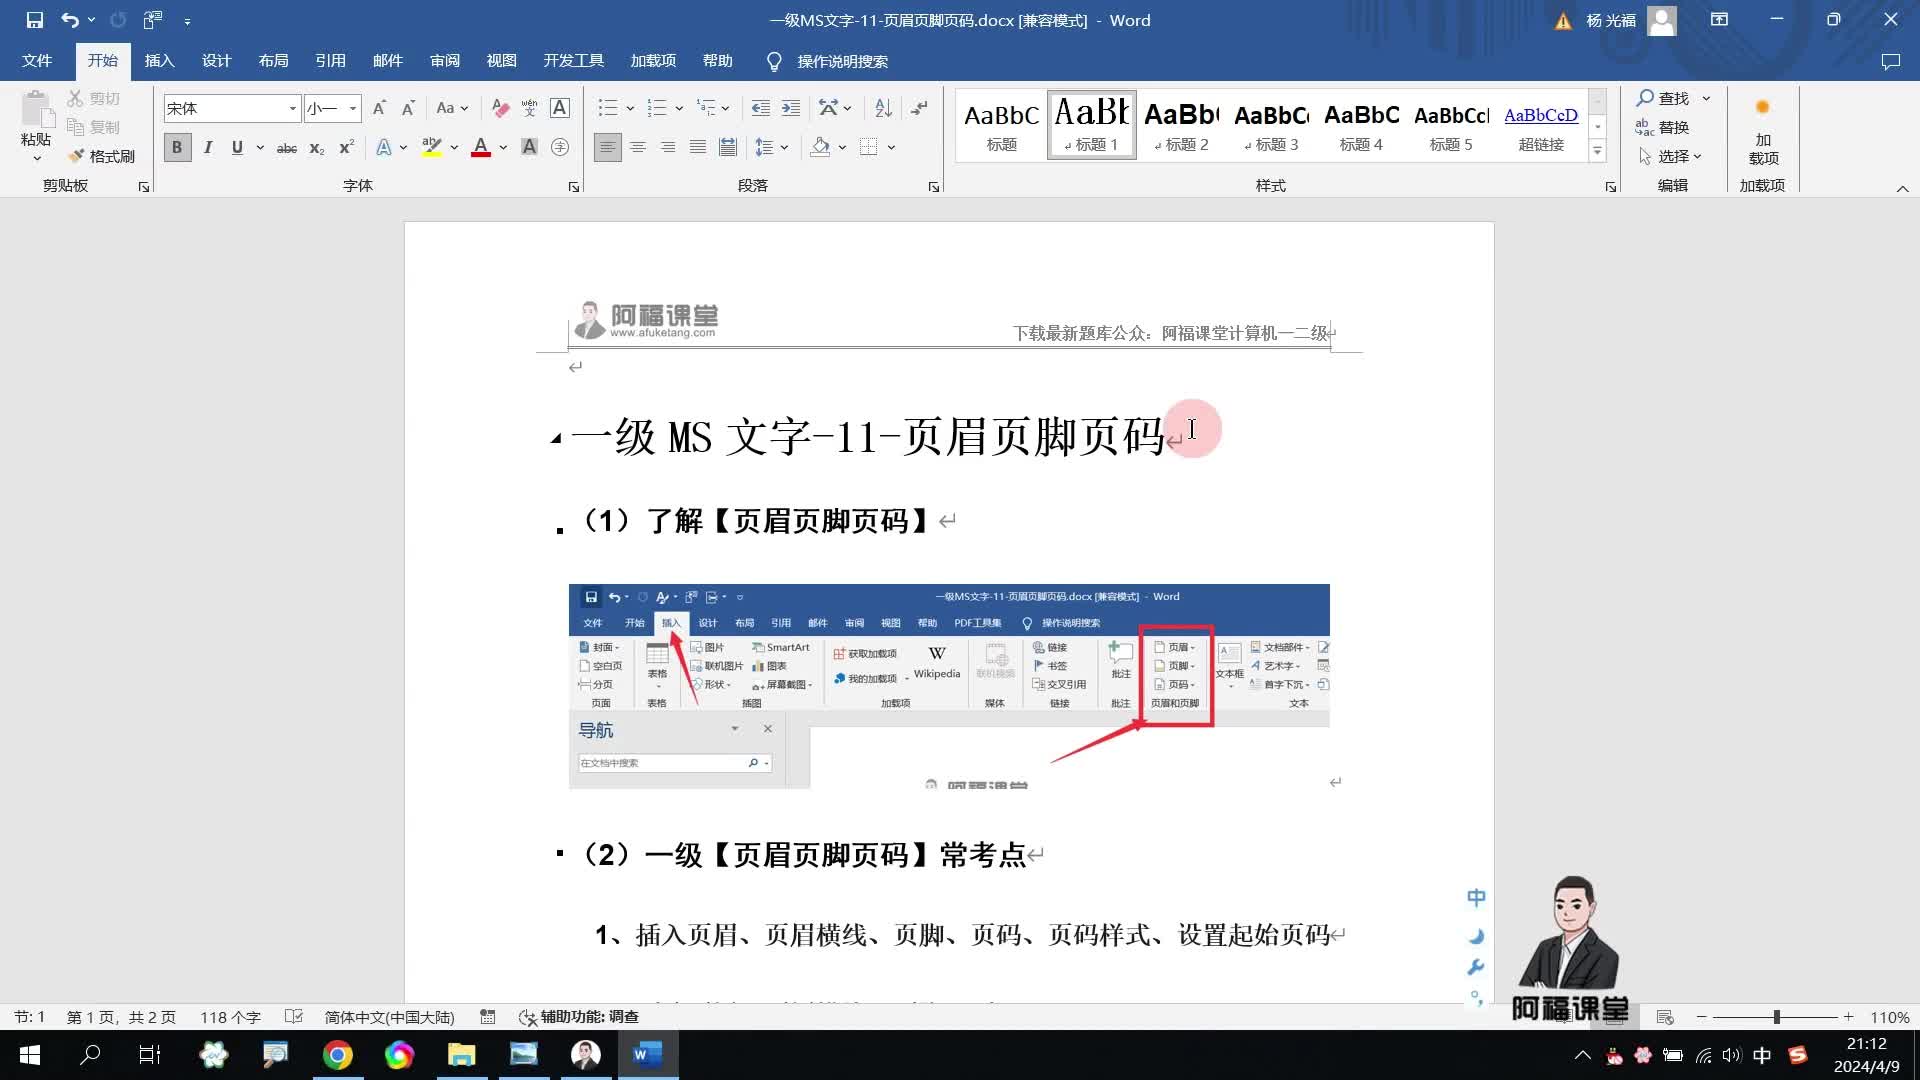Image resolution: width=1920 pixels, height=1080 pixels.
Task: Click the Increase Font Size icon
Action: tap(379, 108)
